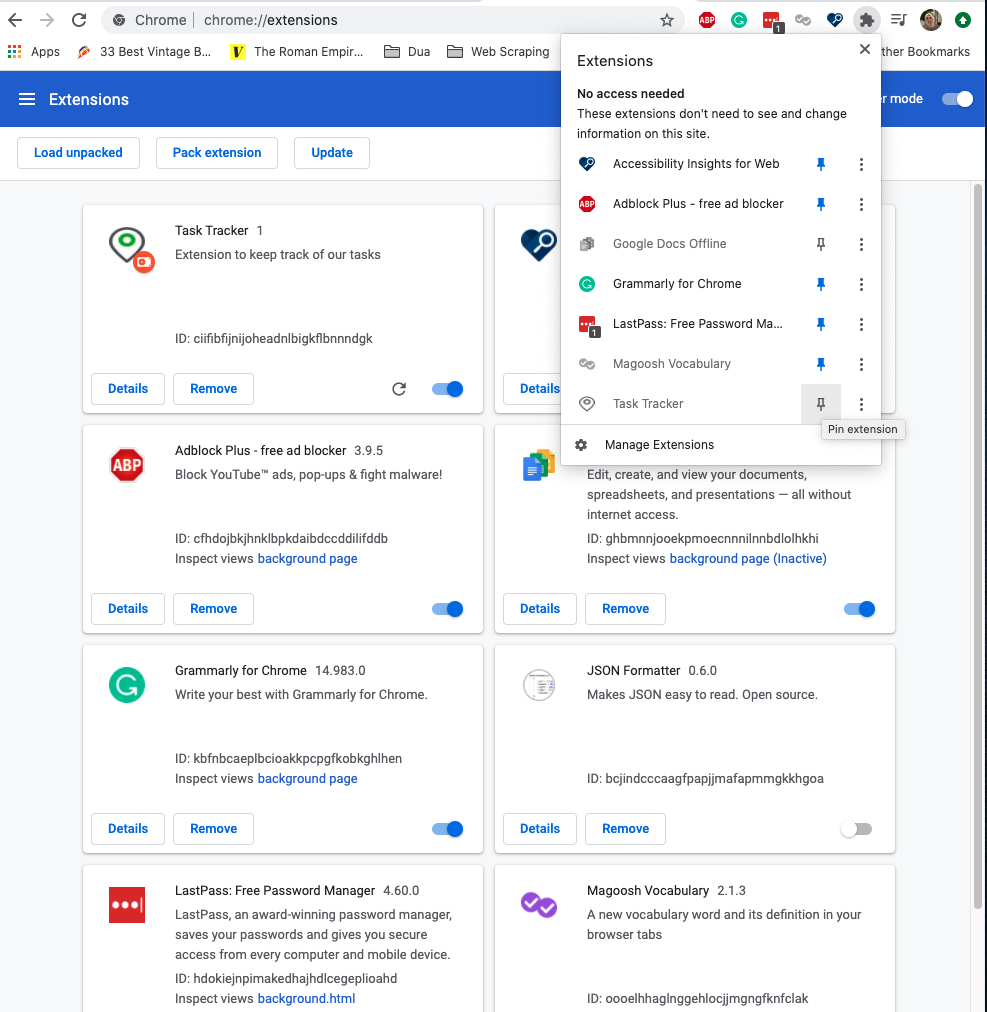Open the Apps grid in bookmarks bar
Viewport: 987px width, 1012px height.
tap(34, 52)
